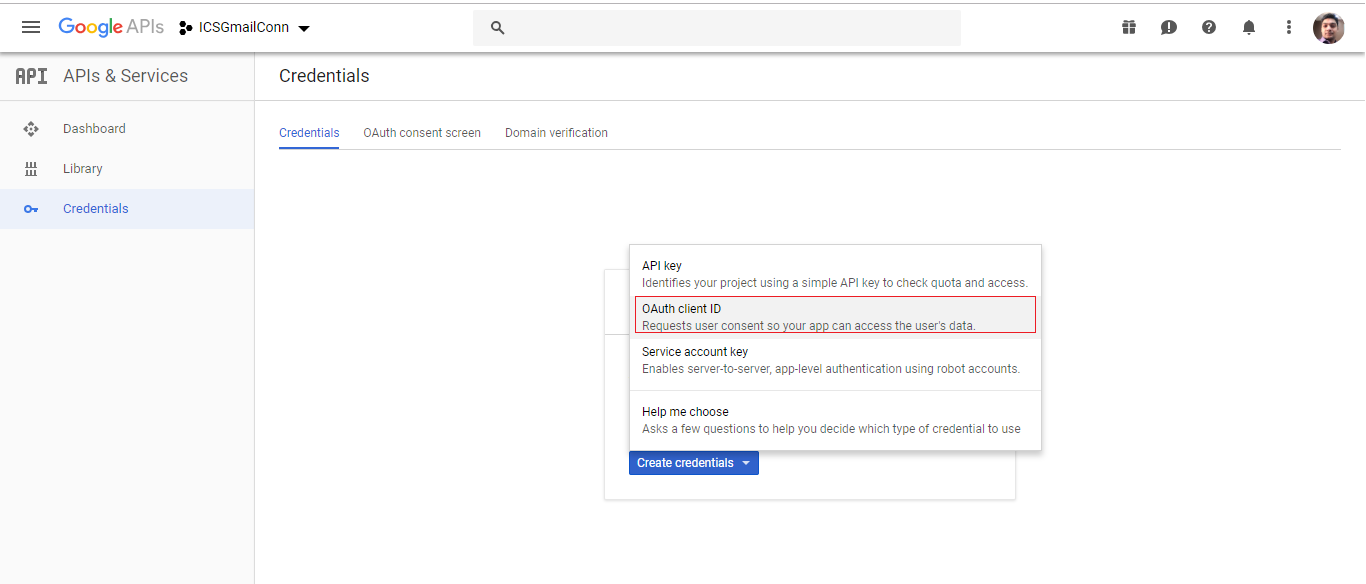Open the ICSGmailConn project selector
The image size is (1366, 584).
245,28
